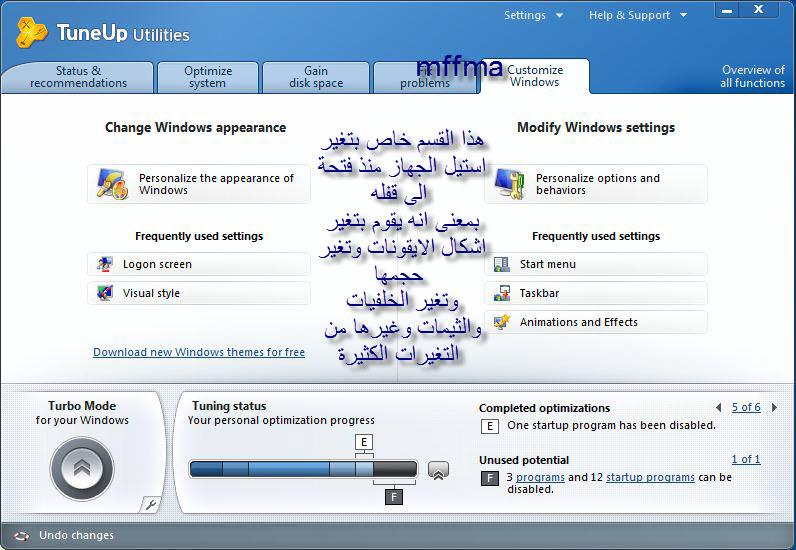Open the 1 of 1 link

[746, 459]
